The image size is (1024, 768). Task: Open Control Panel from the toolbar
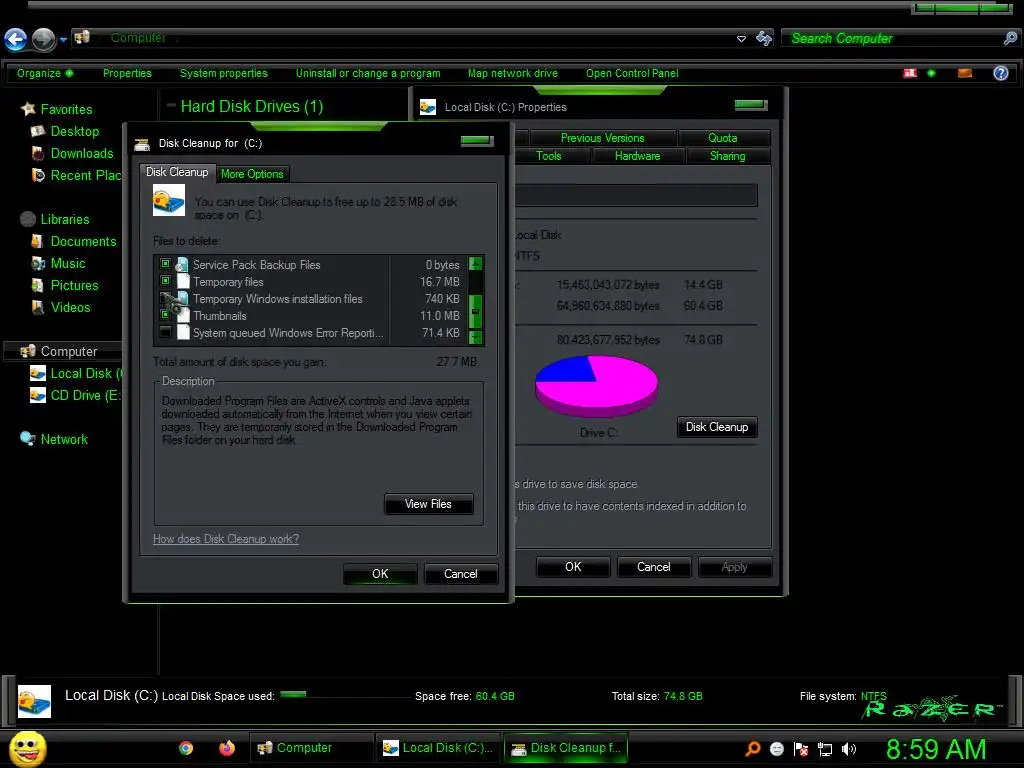click(x=632, y=73)
